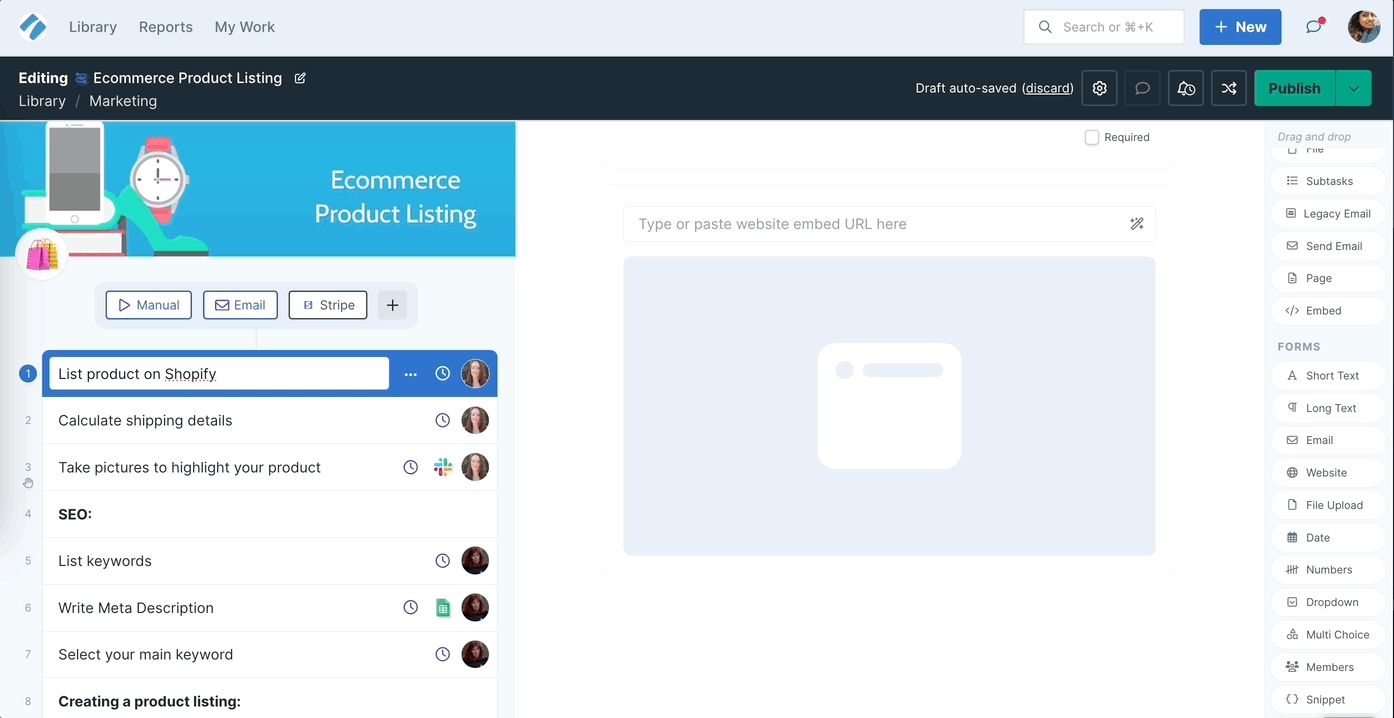Add a Date form field
The width and height of the screenshot is (1394, 718).
click(1328, 538)
